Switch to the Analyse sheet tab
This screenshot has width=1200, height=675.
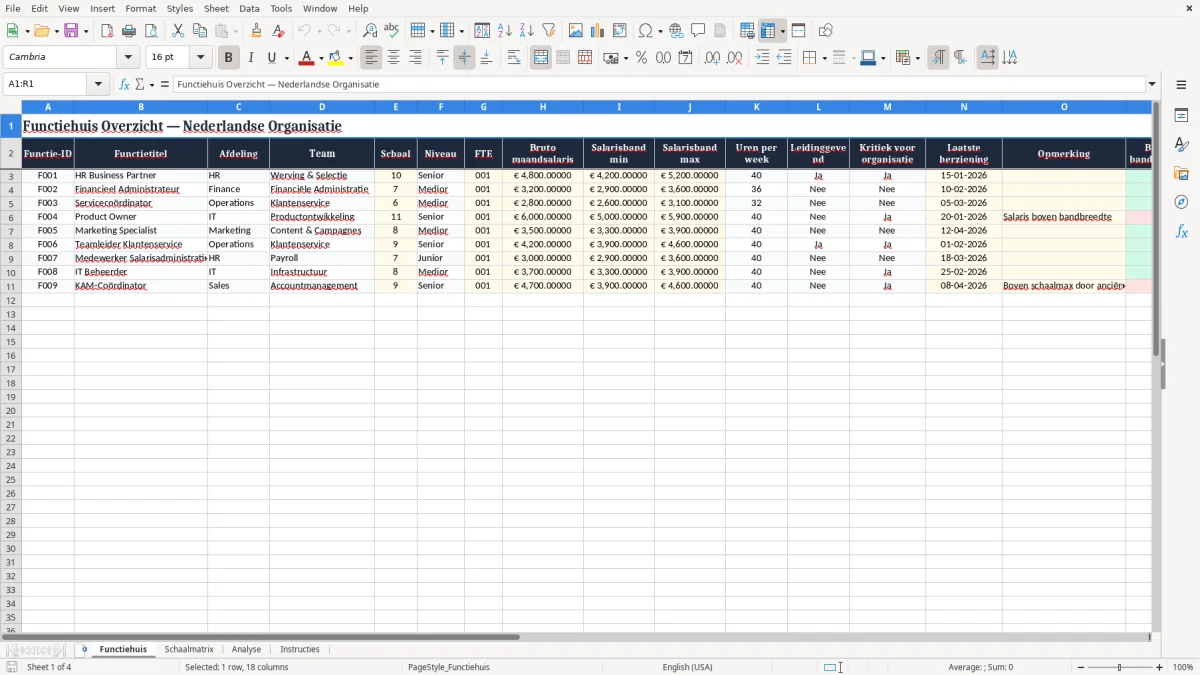246,650
